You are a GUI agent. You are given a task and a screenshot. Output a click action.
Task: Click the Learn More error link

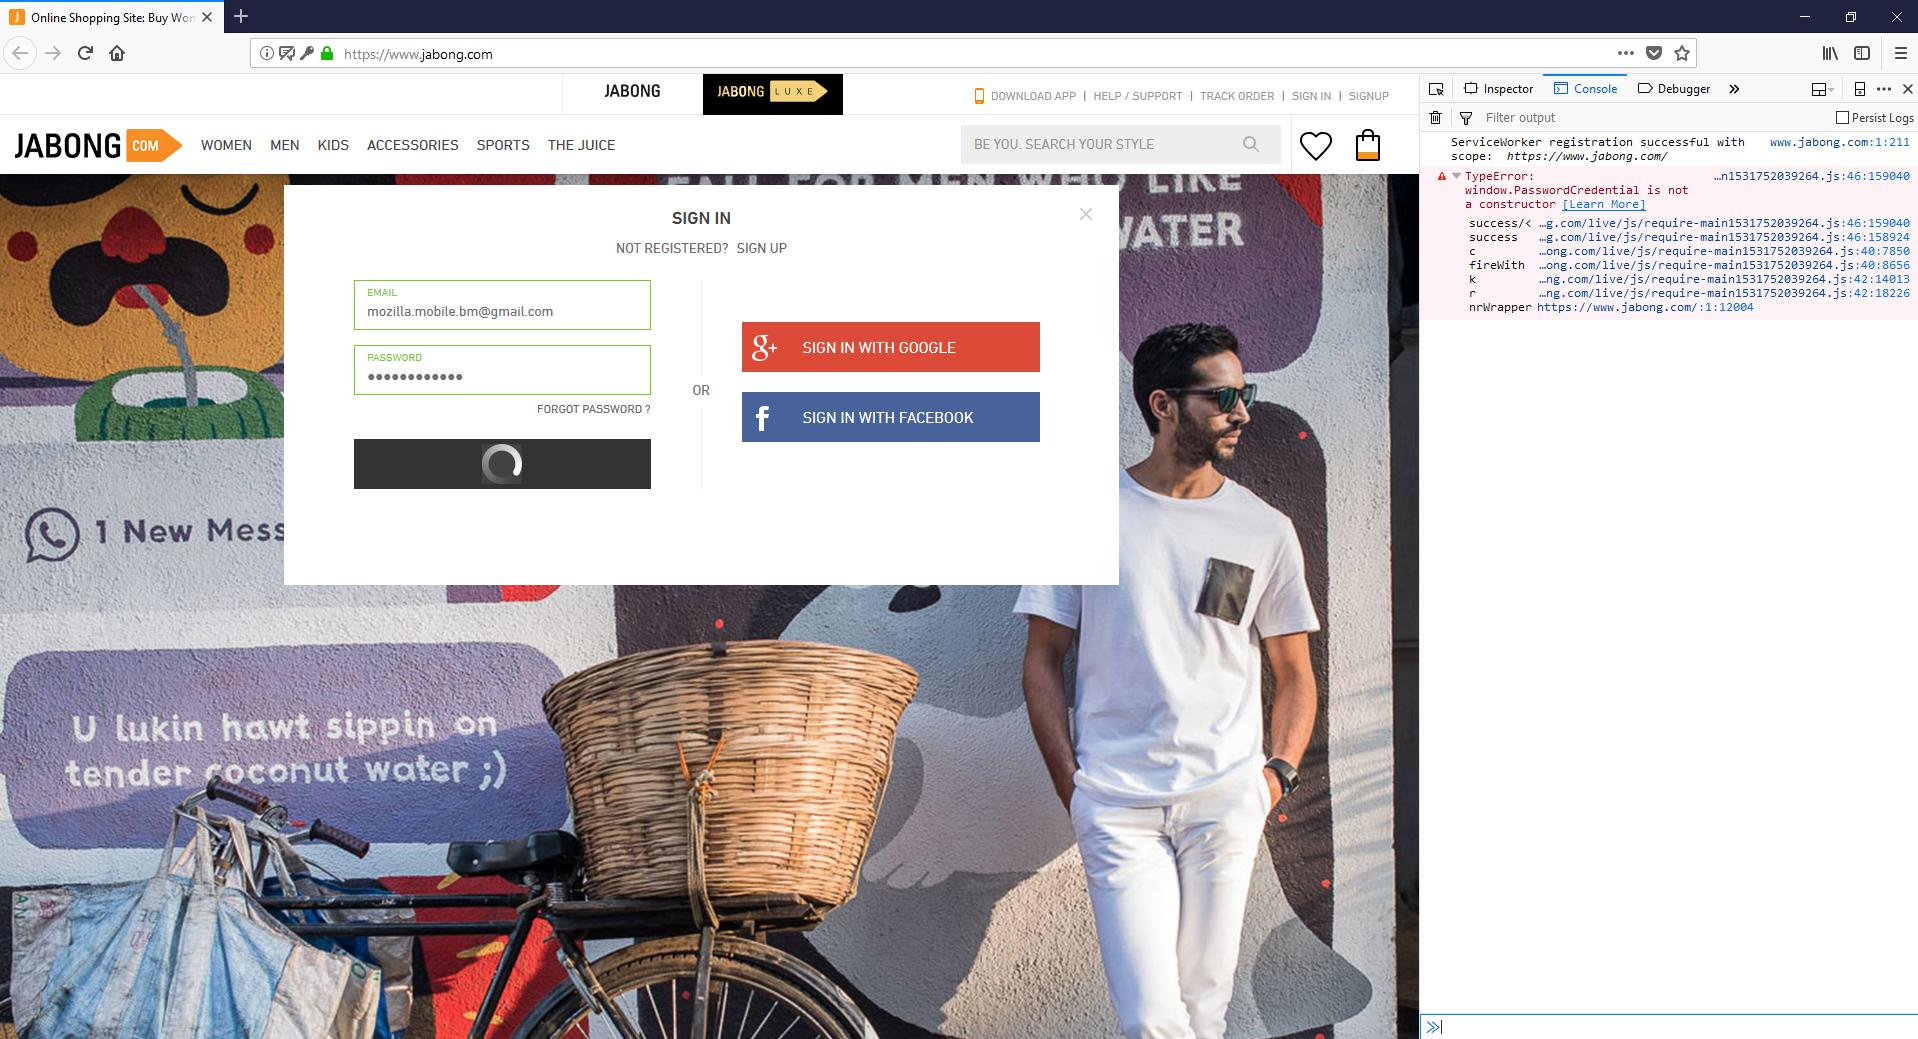[x=1604, y=204]
